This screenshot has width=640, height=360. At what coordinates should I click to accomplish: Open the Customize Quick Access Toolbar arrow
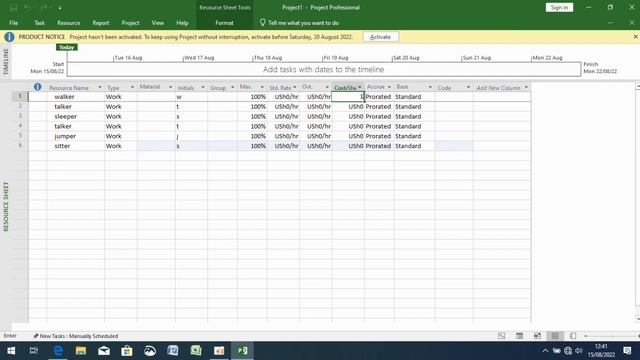(60, 8)
